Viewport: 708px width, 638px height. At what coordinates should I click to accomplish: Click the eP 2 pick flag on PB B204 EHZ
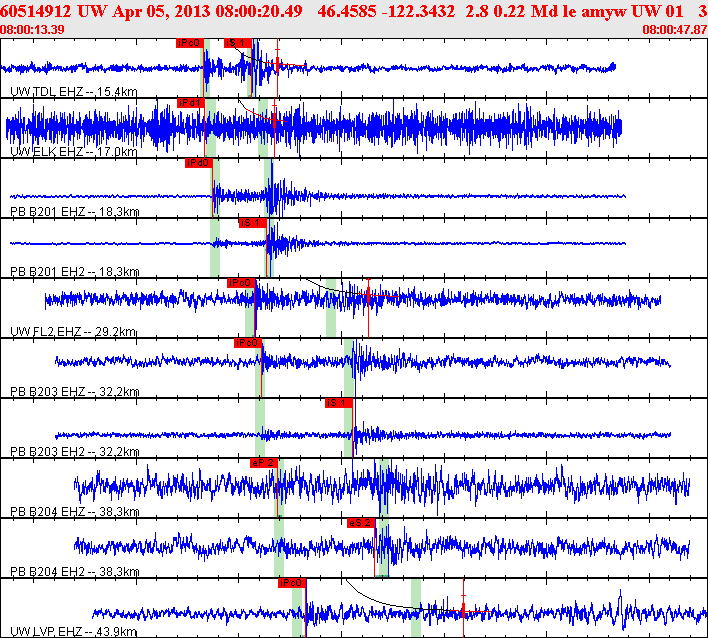[264, 463]
